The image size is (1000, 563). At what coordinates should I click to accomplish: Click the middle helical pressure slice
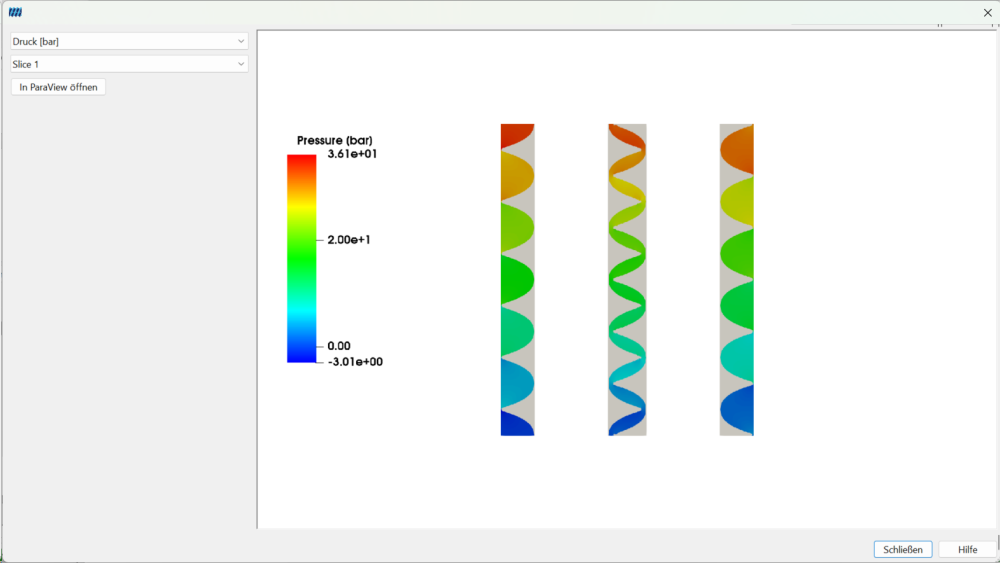point(628,280)
